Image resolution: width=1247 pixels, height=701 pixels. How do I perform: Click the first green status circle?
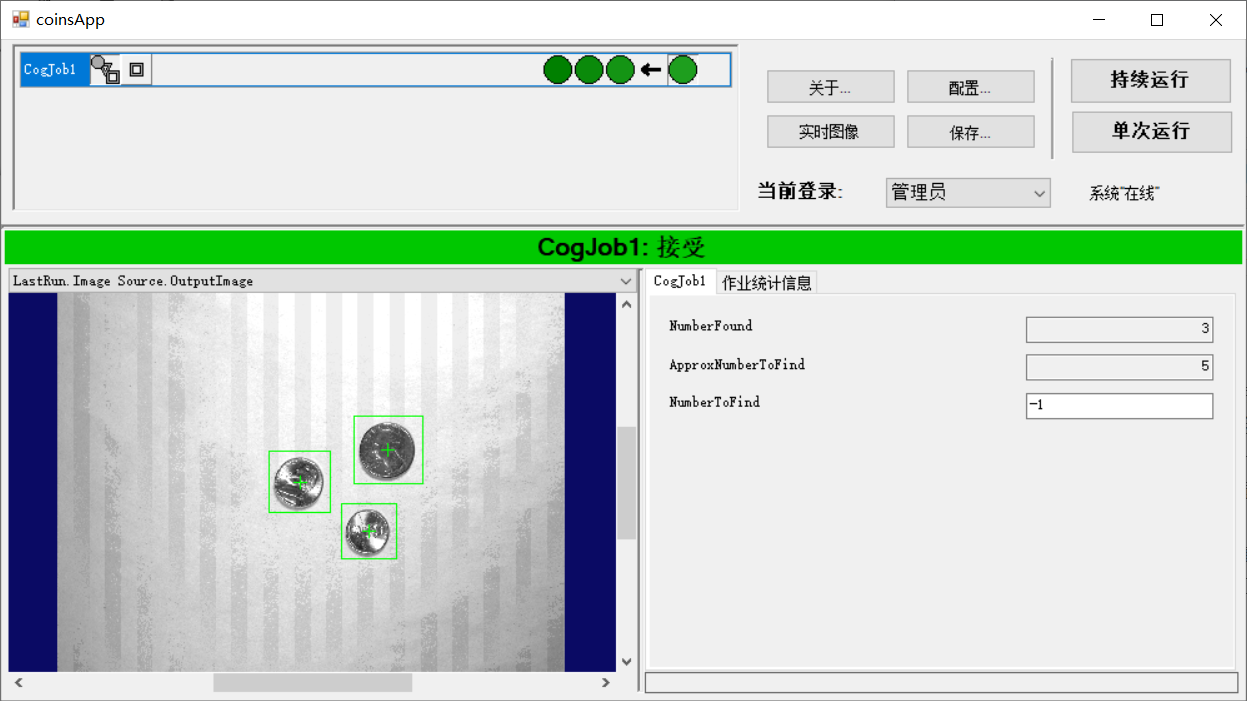557,70
